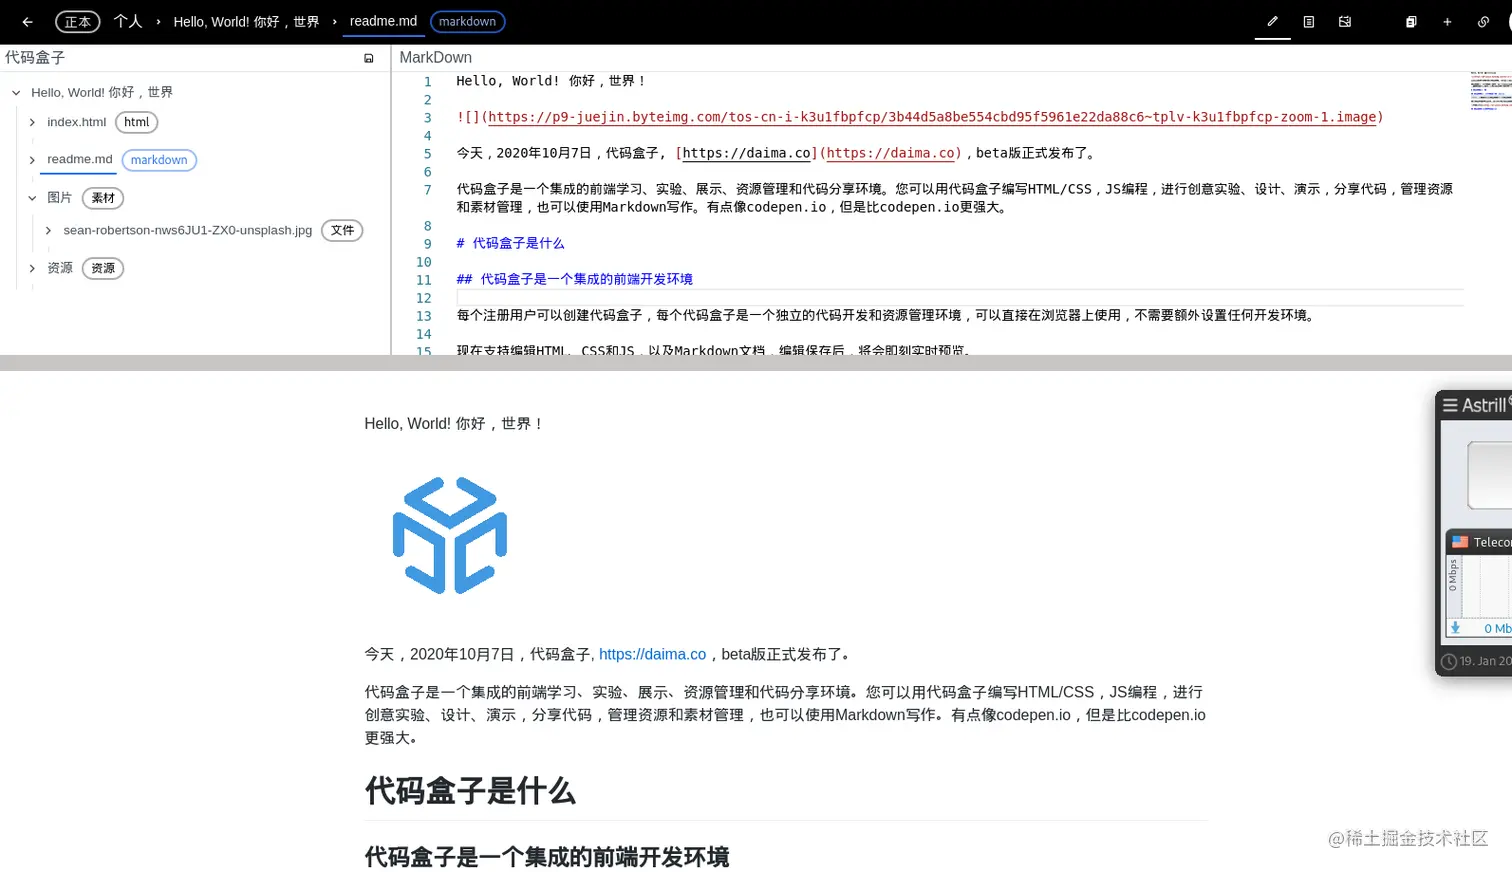Screen dimensions: 1512x872
Task: Click the 文件 tag next to the jpg
Action: 342,230
